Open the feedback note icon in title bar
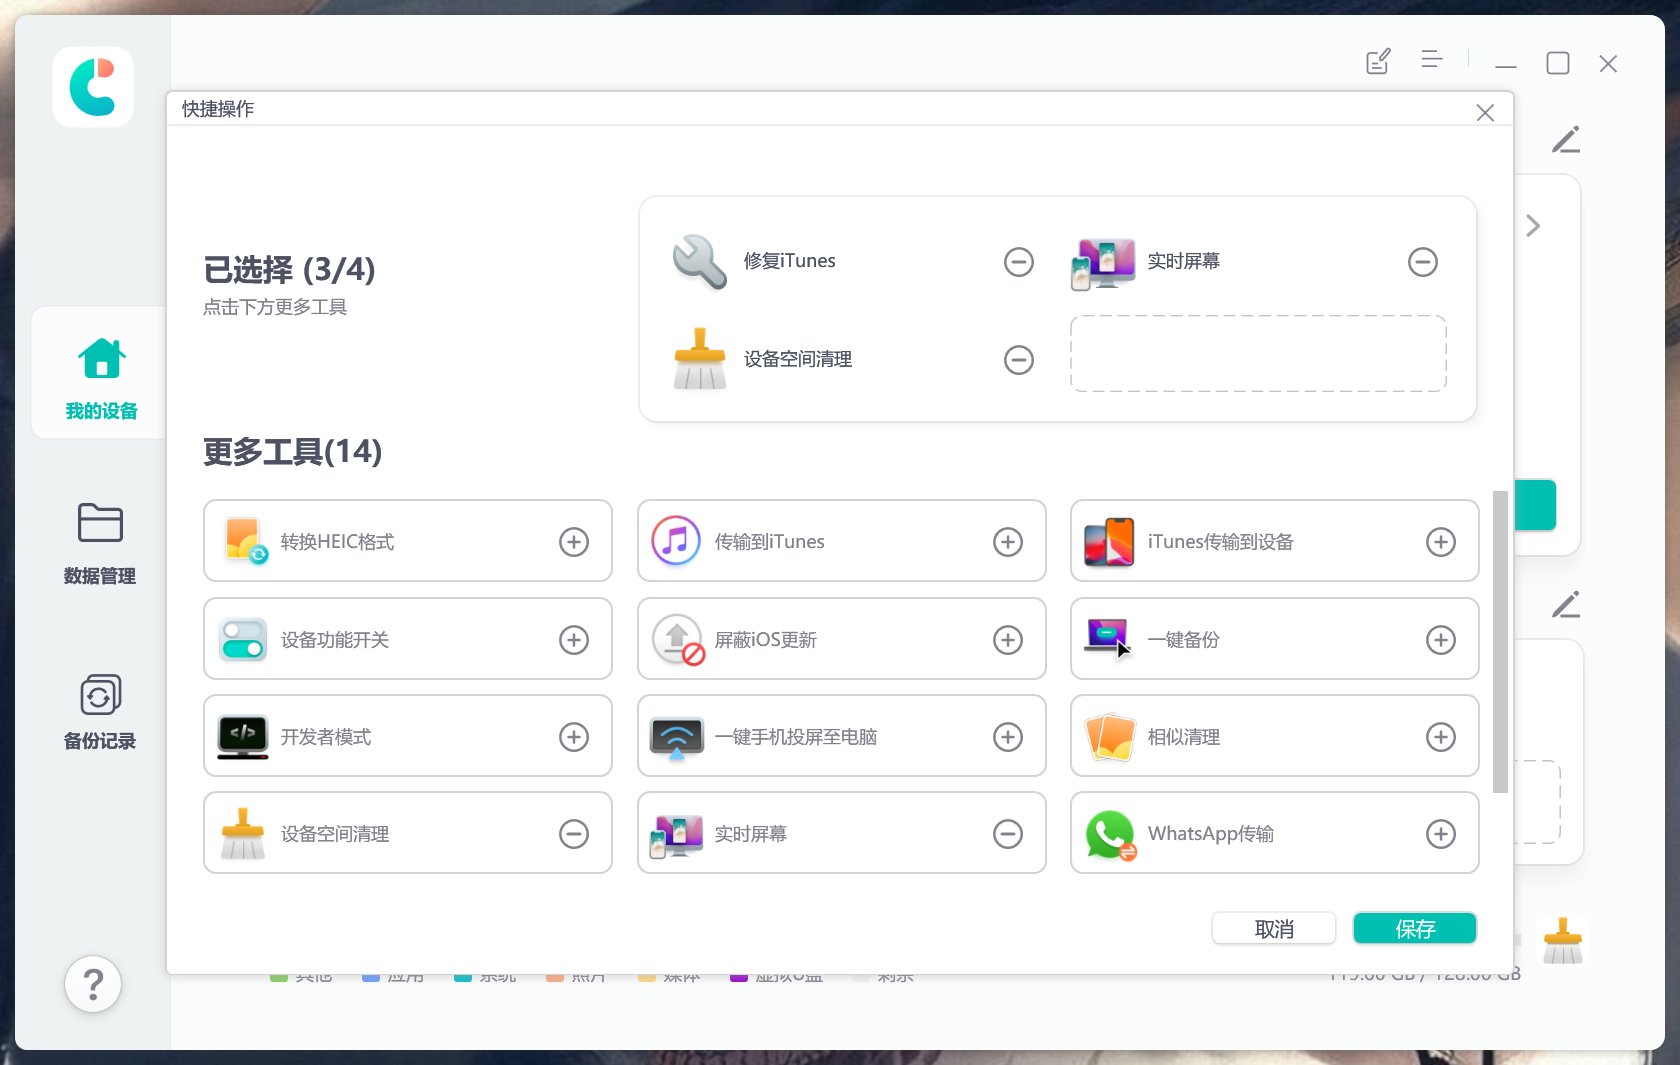Image resolution: width=1680 pixels, height=1065 pixels. click(x=1379, y=62)
